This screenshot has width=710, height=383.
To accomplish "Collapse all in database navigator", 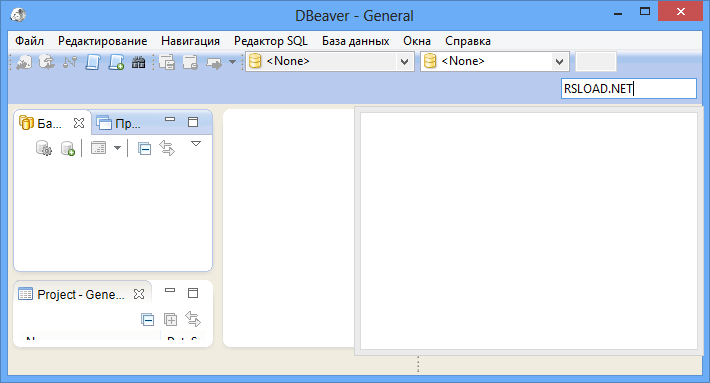I will pyautogui.click(x=144, y=148).
